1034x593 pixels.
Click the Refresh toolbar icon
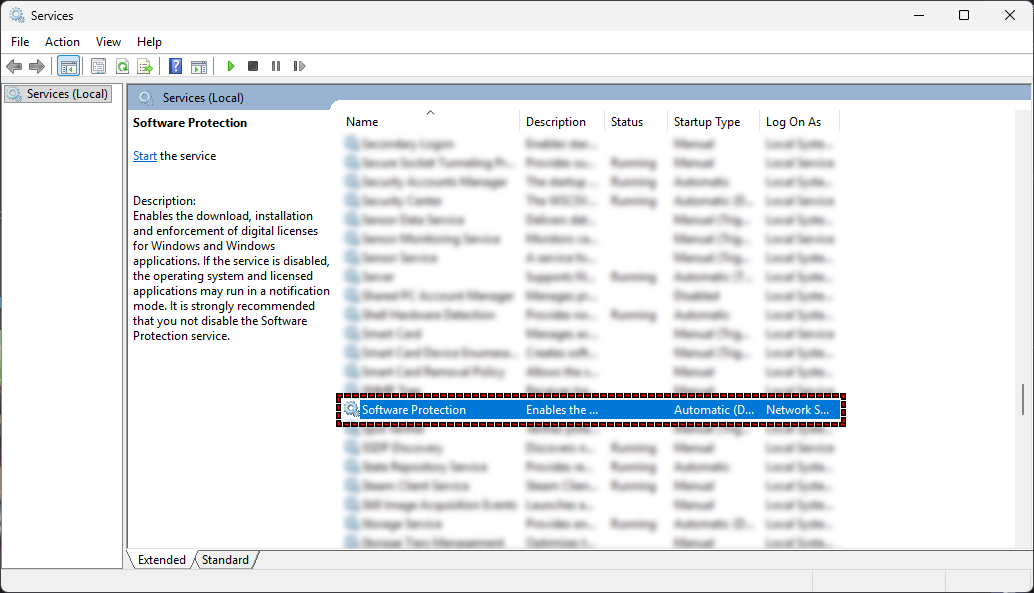[x=122, y=66]
